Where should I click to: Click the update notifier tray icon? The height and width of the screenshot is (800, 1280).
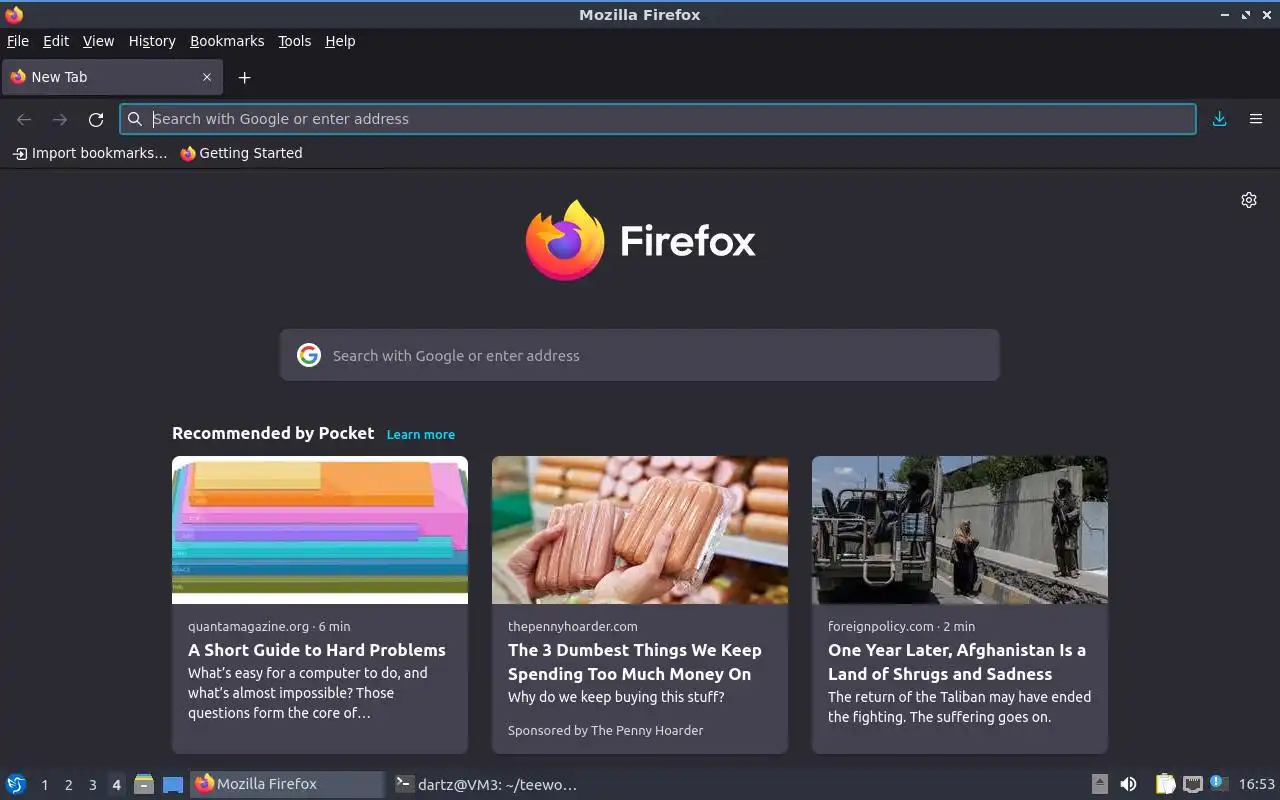1217,783
